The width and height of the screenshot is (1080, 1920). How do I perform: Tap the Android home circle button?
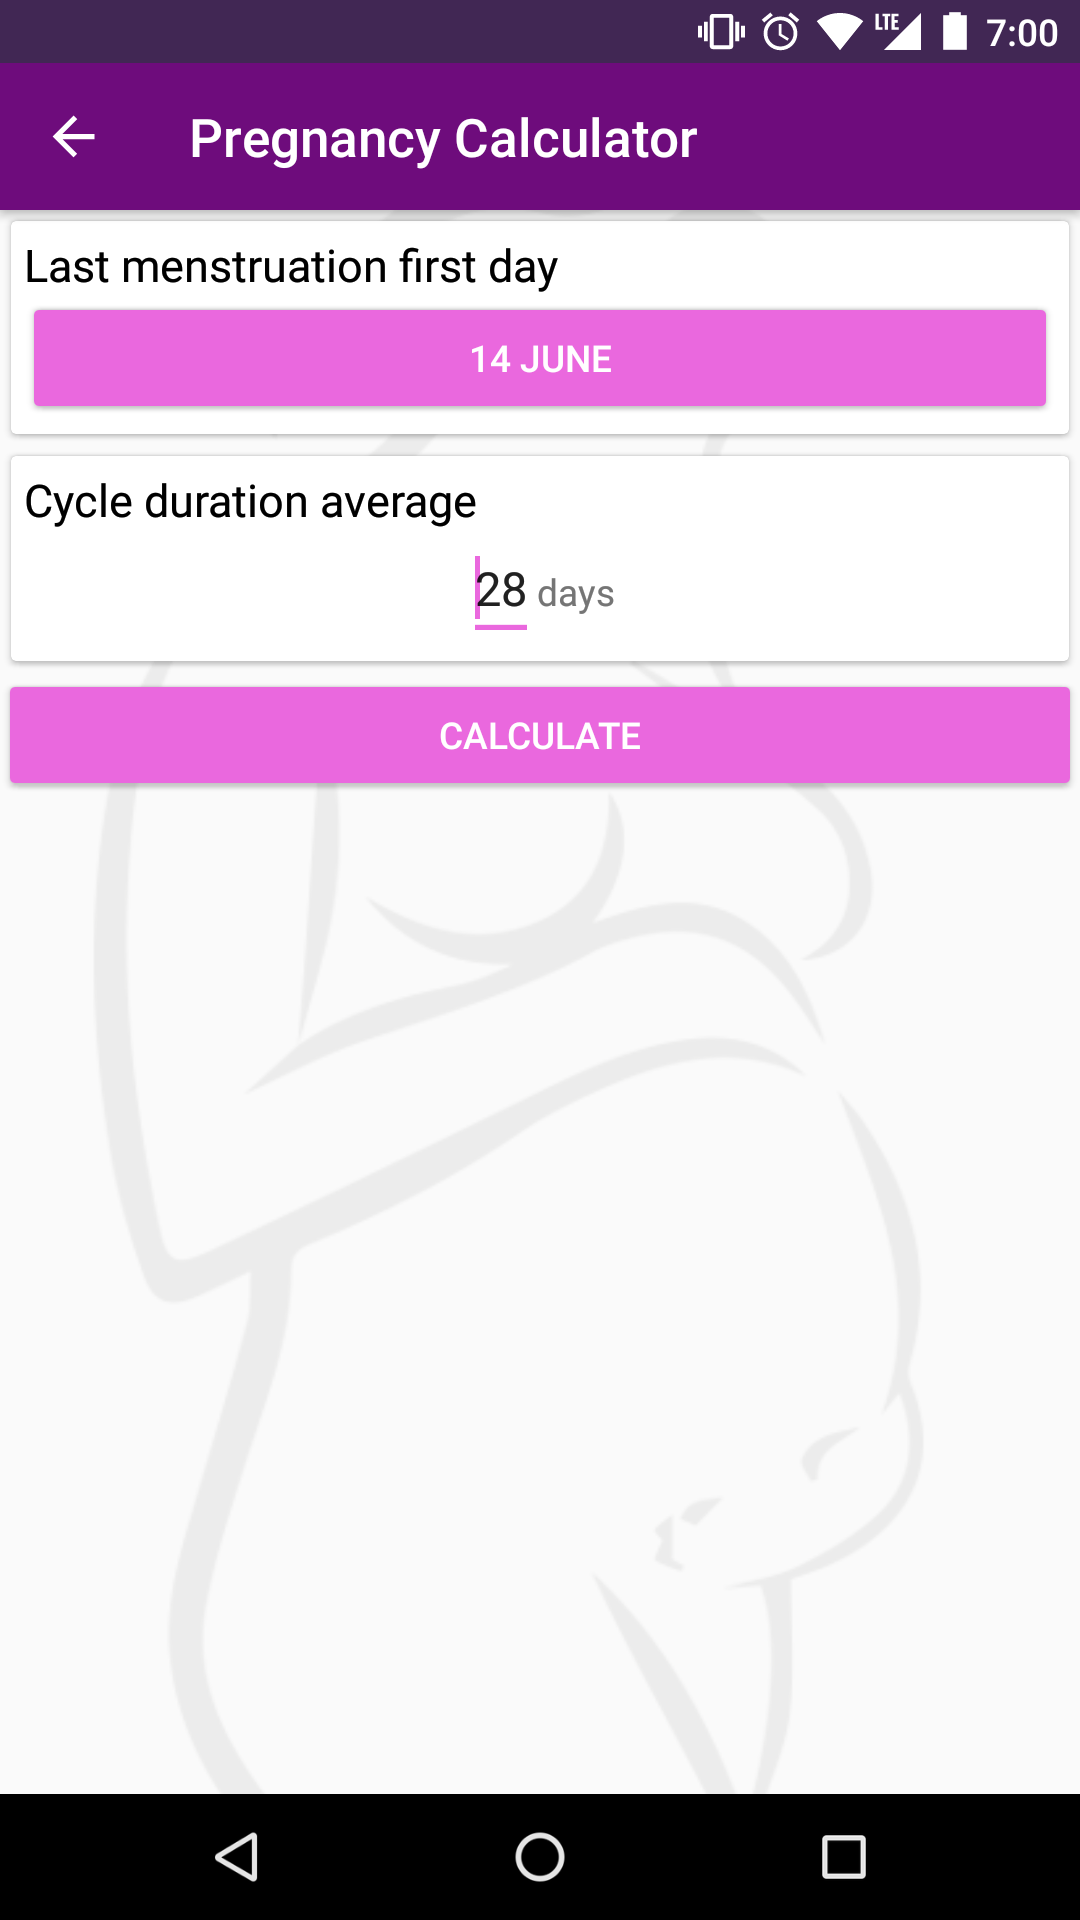(x=540, y=1857)
